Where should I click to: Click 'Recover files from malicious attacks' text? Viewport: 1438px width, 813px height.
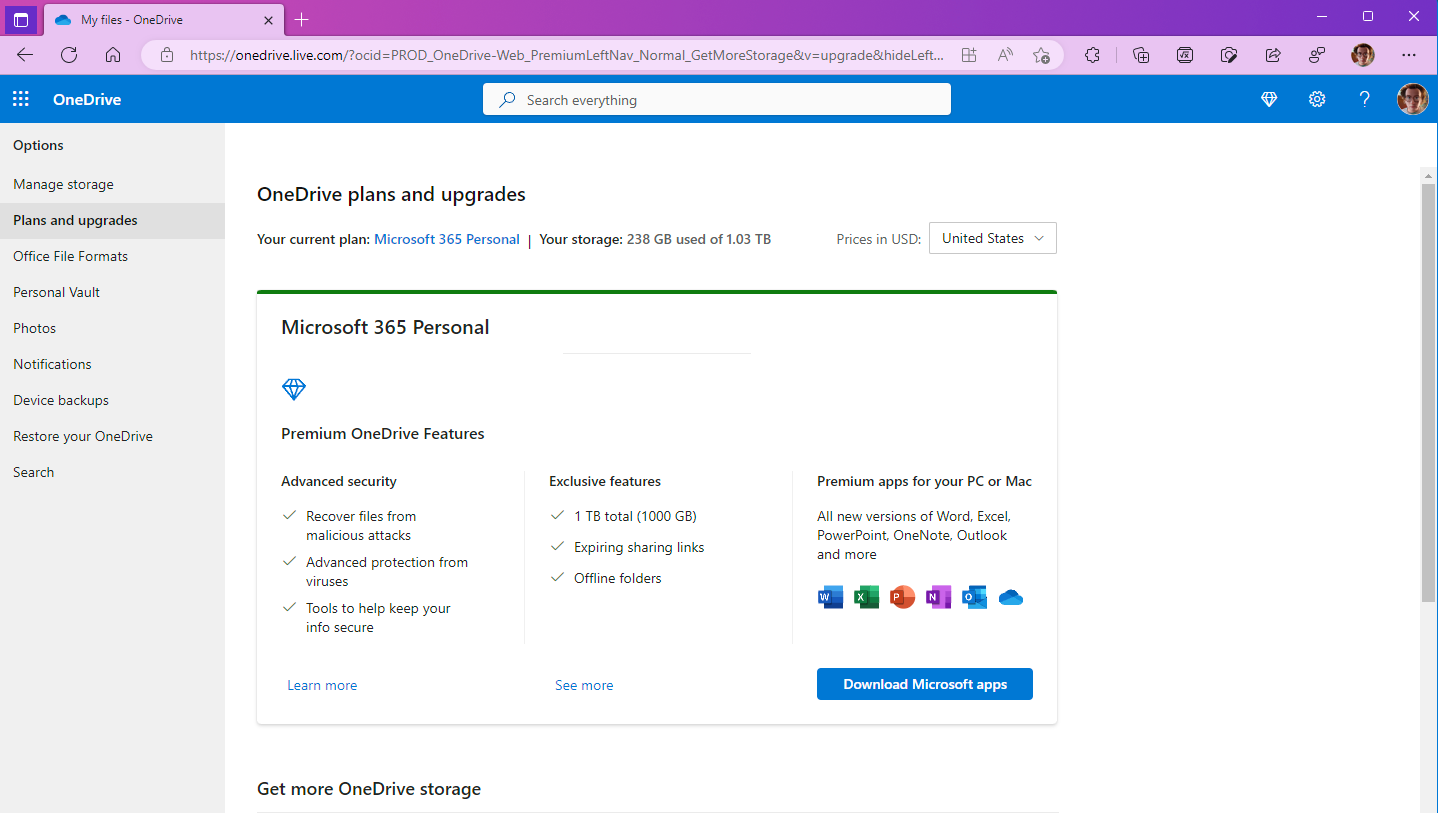(x=361, y=526)
